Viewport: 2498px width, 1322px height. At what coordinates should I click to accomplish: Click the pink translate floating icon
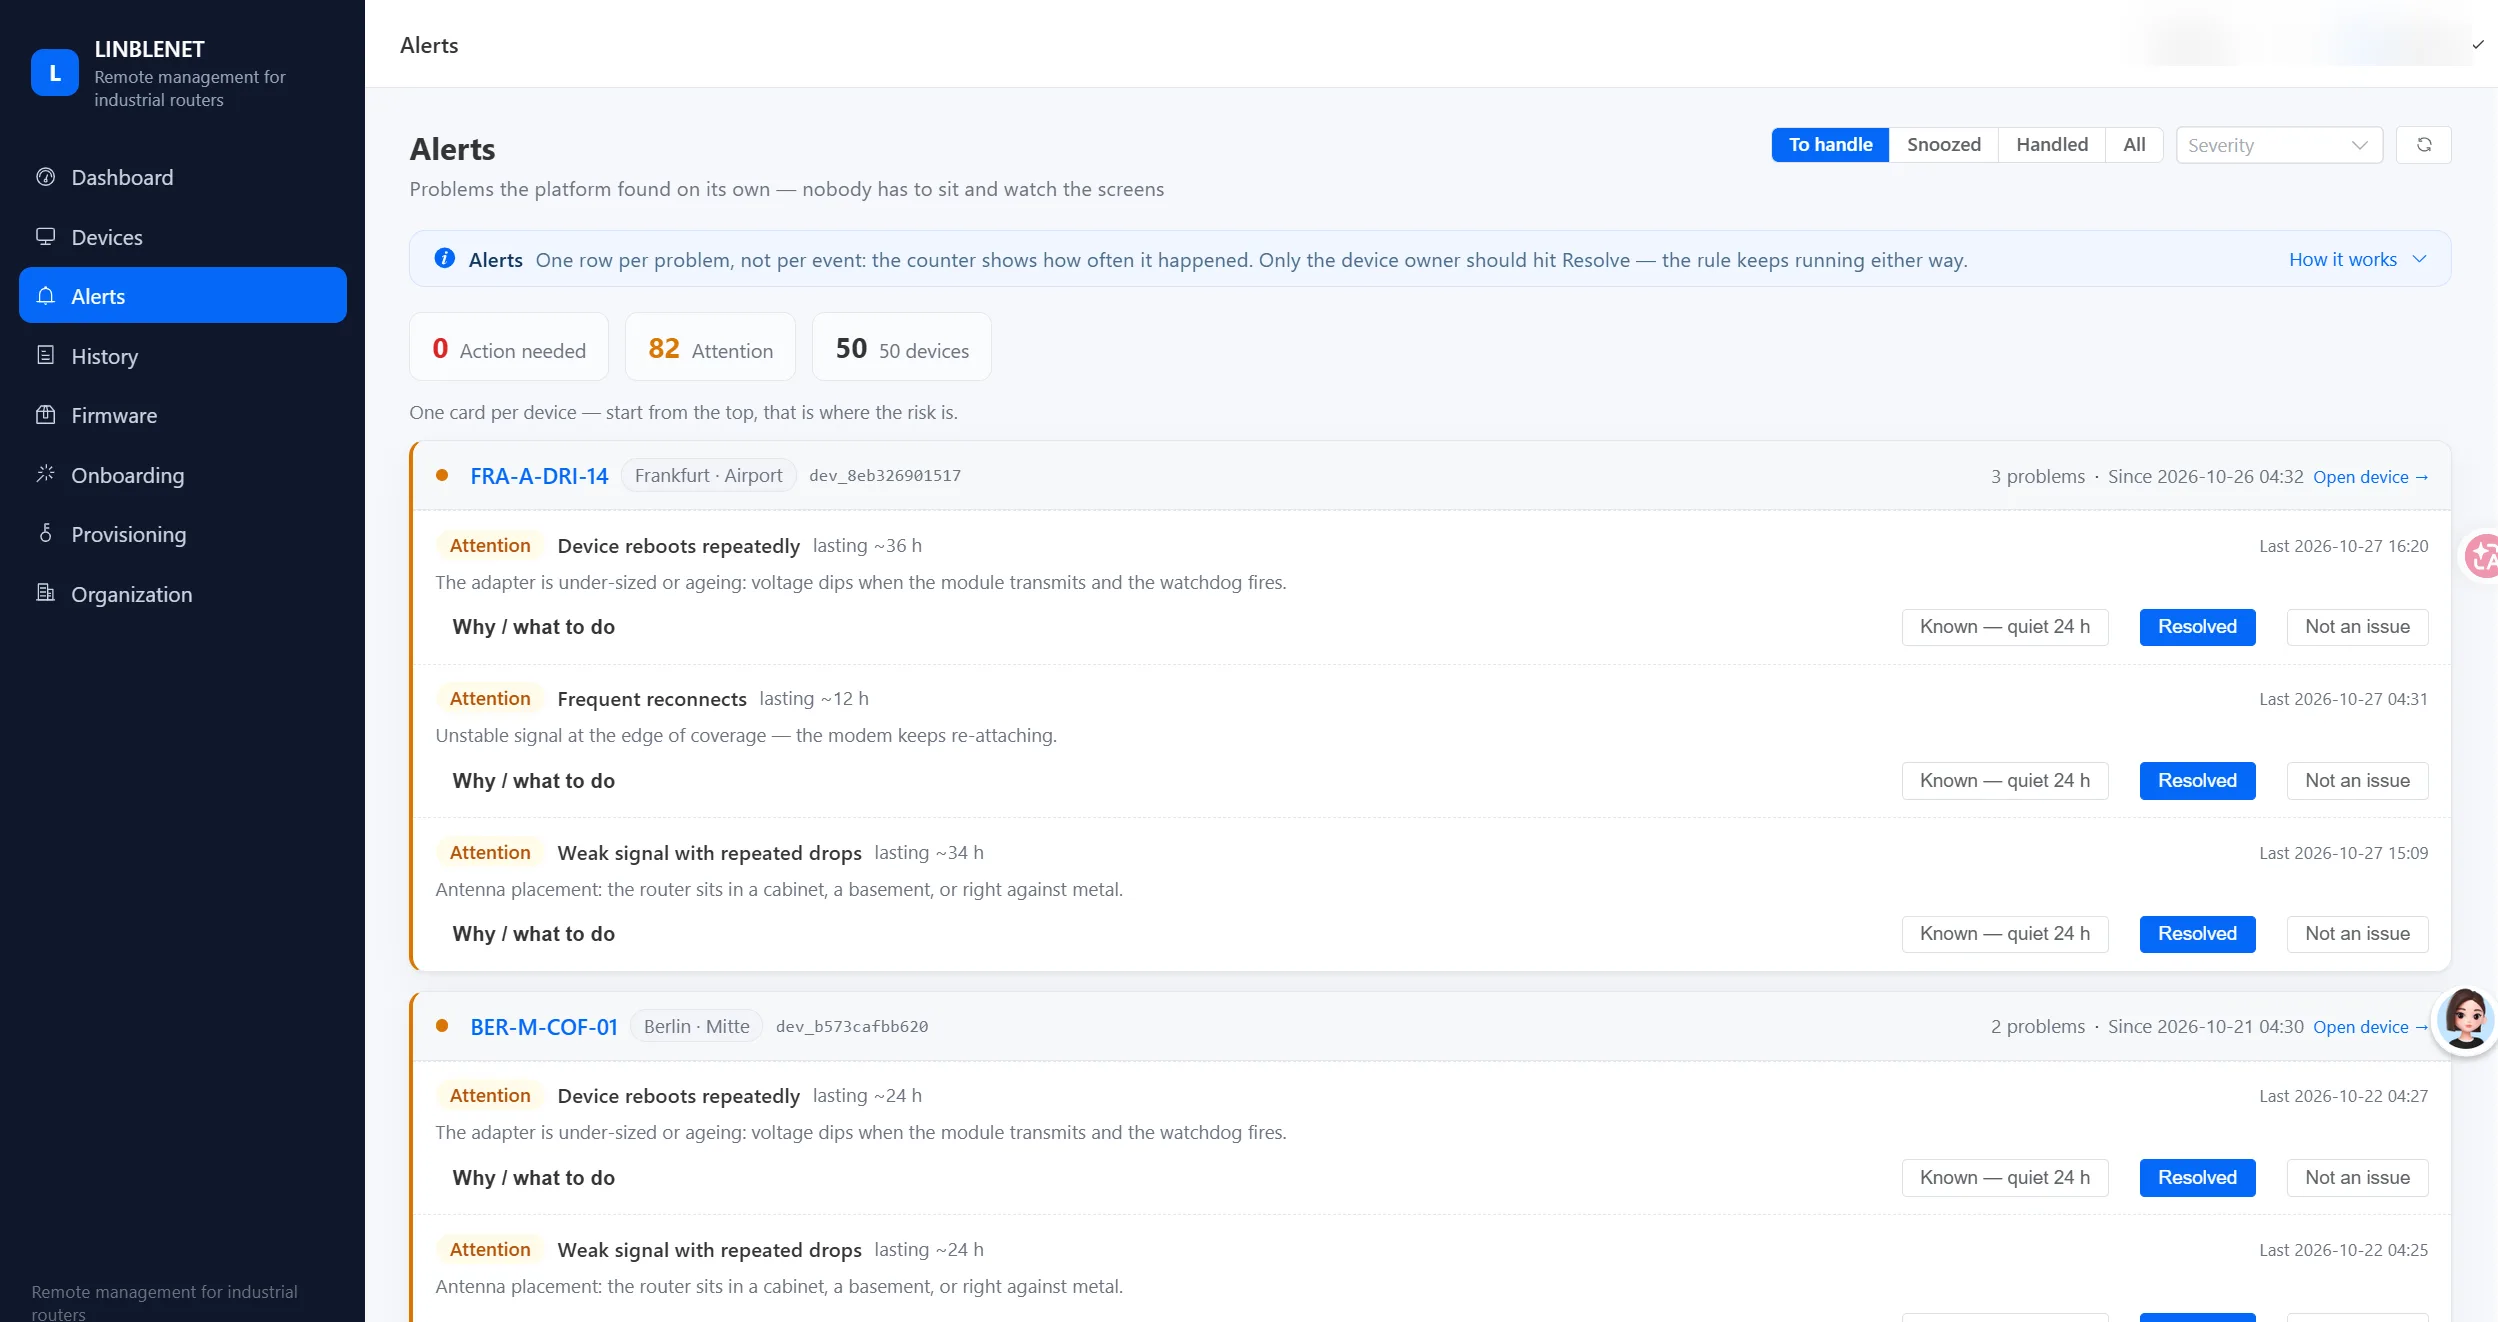click(x=2481, y=556)
